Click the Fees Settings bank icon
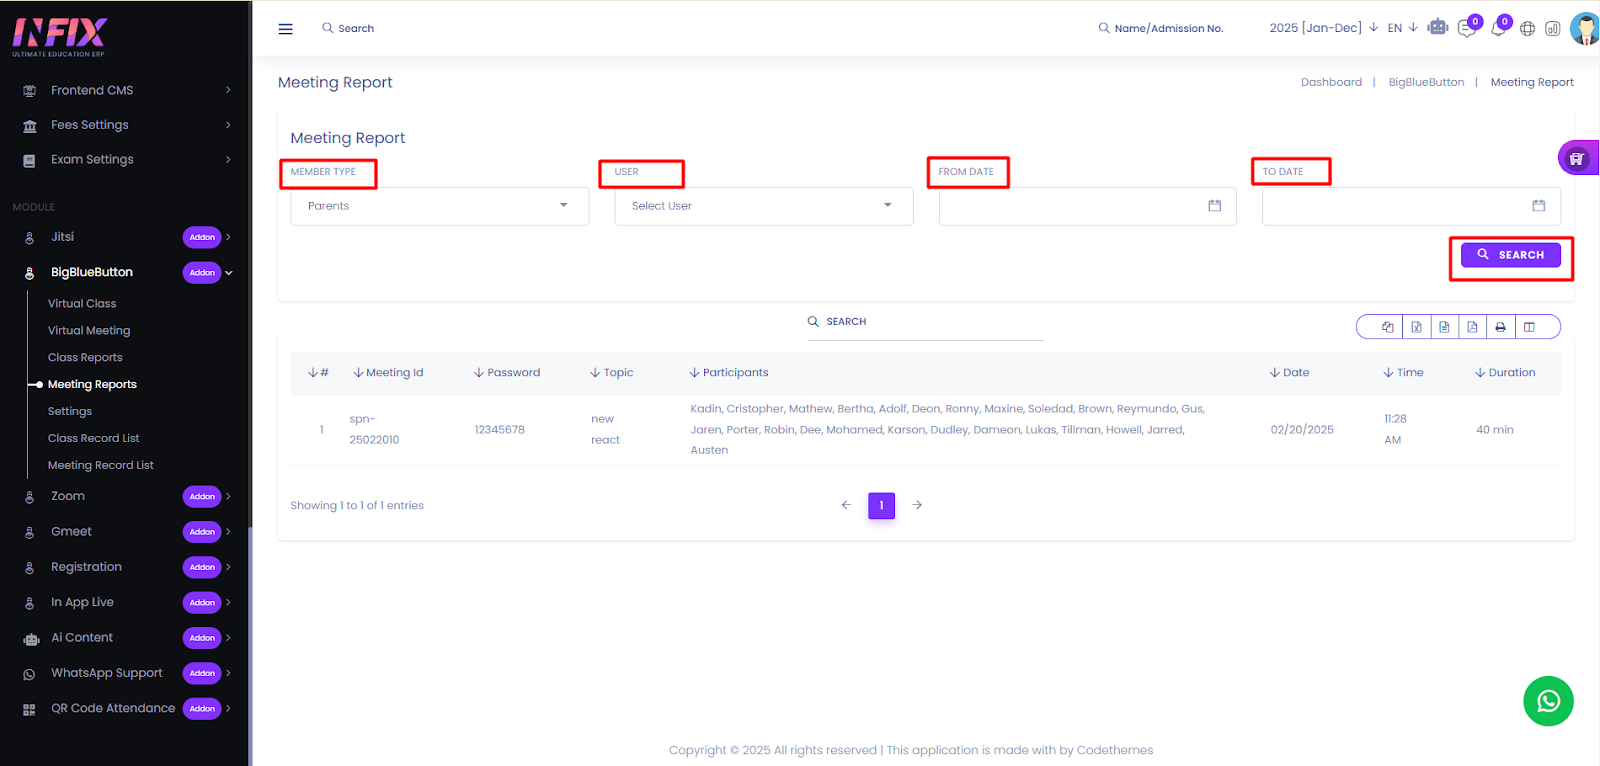Image resolution: width=1600 pixels, height=766 pixels. (x=30, y=126)
